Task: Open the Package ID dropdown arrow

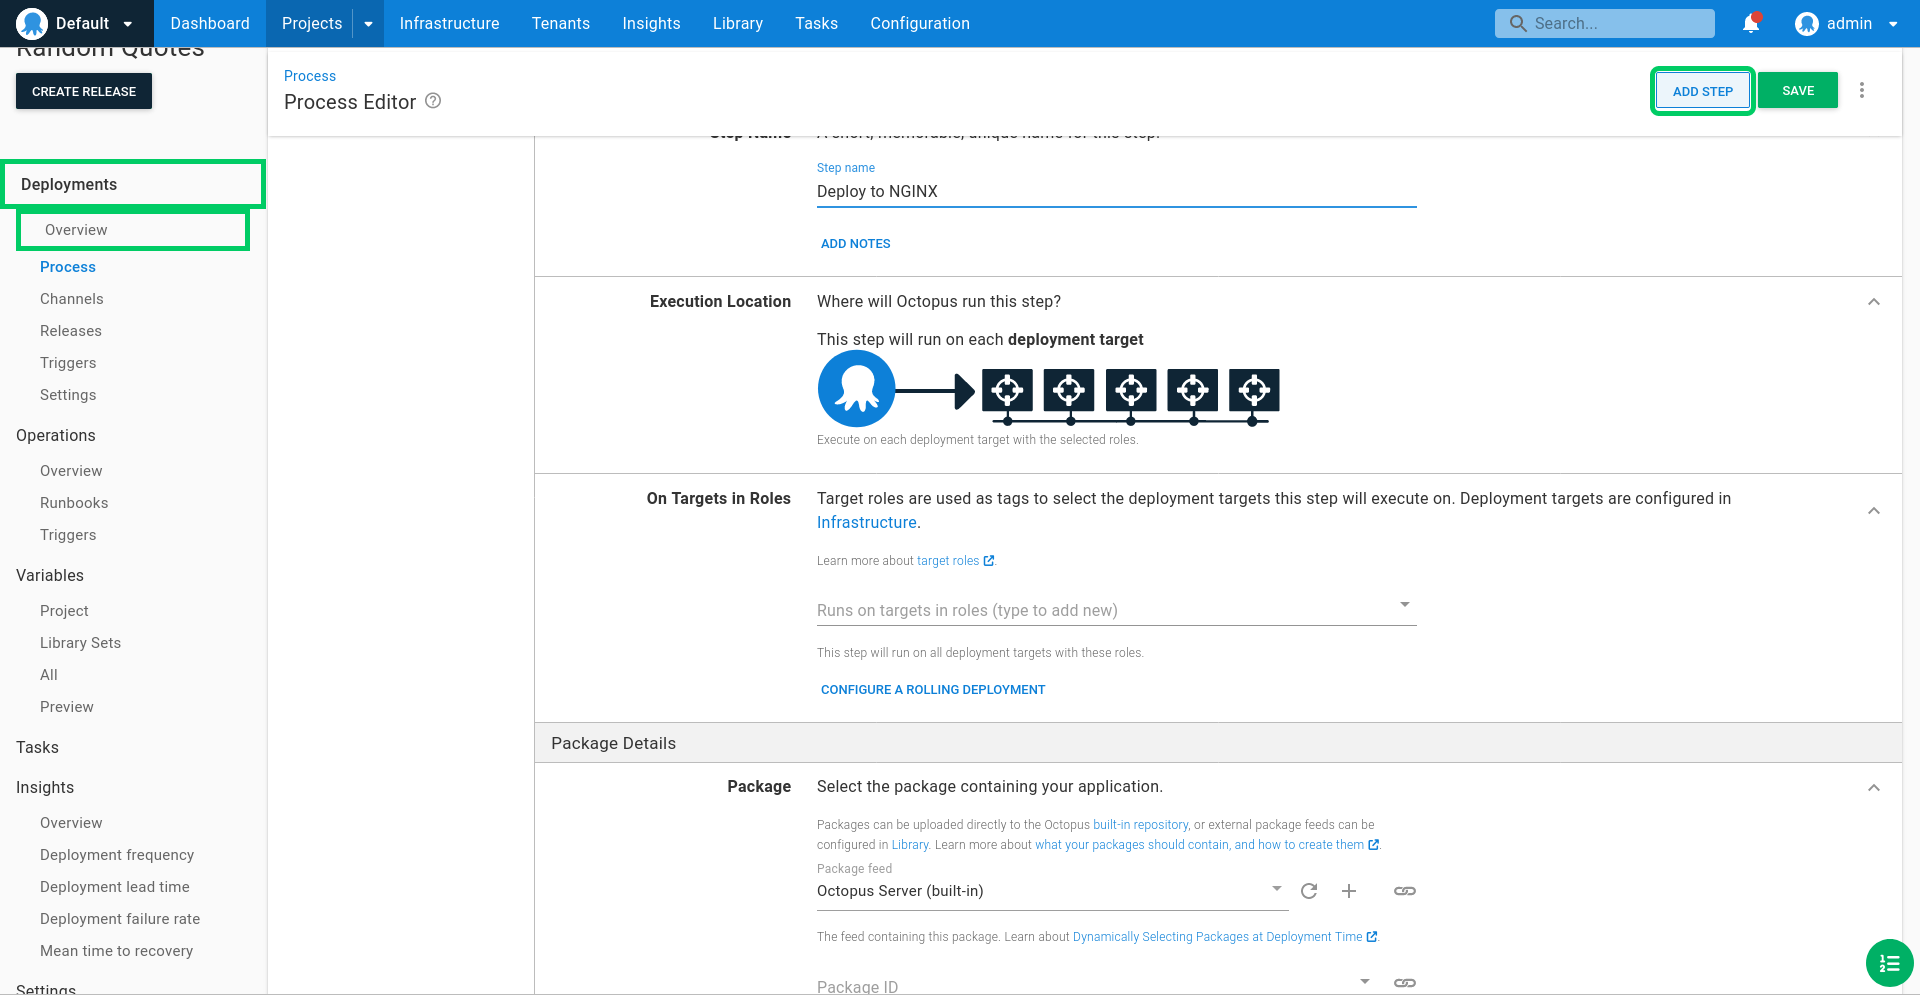Action: coord(1365,981)
